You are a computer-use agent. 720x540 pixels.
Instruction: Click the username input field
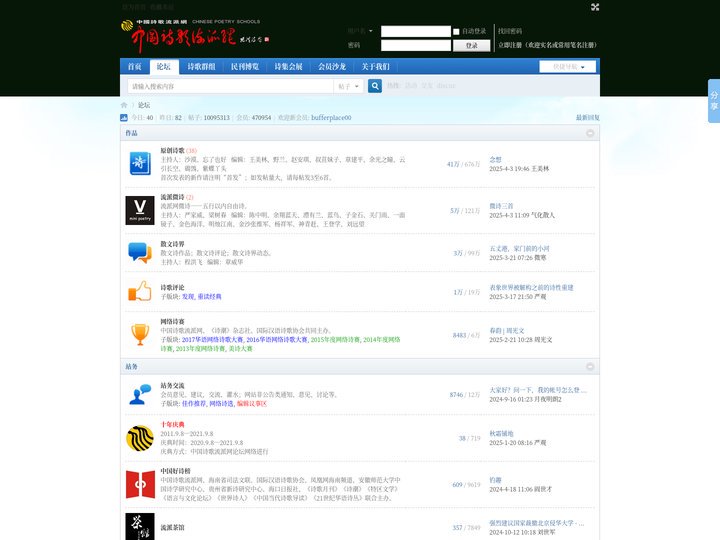point(416,31)
